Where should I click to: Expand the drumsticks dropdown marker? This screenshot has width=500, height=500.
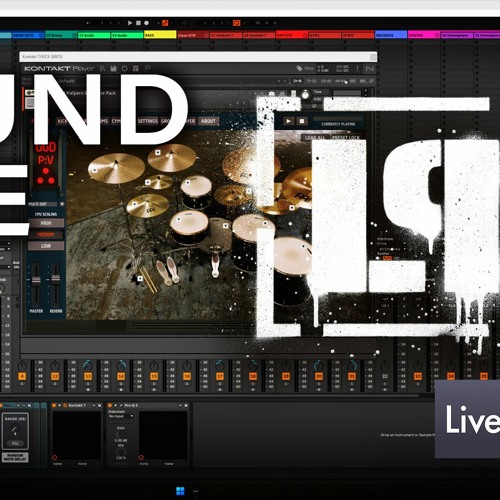click(x=140, y=278)
